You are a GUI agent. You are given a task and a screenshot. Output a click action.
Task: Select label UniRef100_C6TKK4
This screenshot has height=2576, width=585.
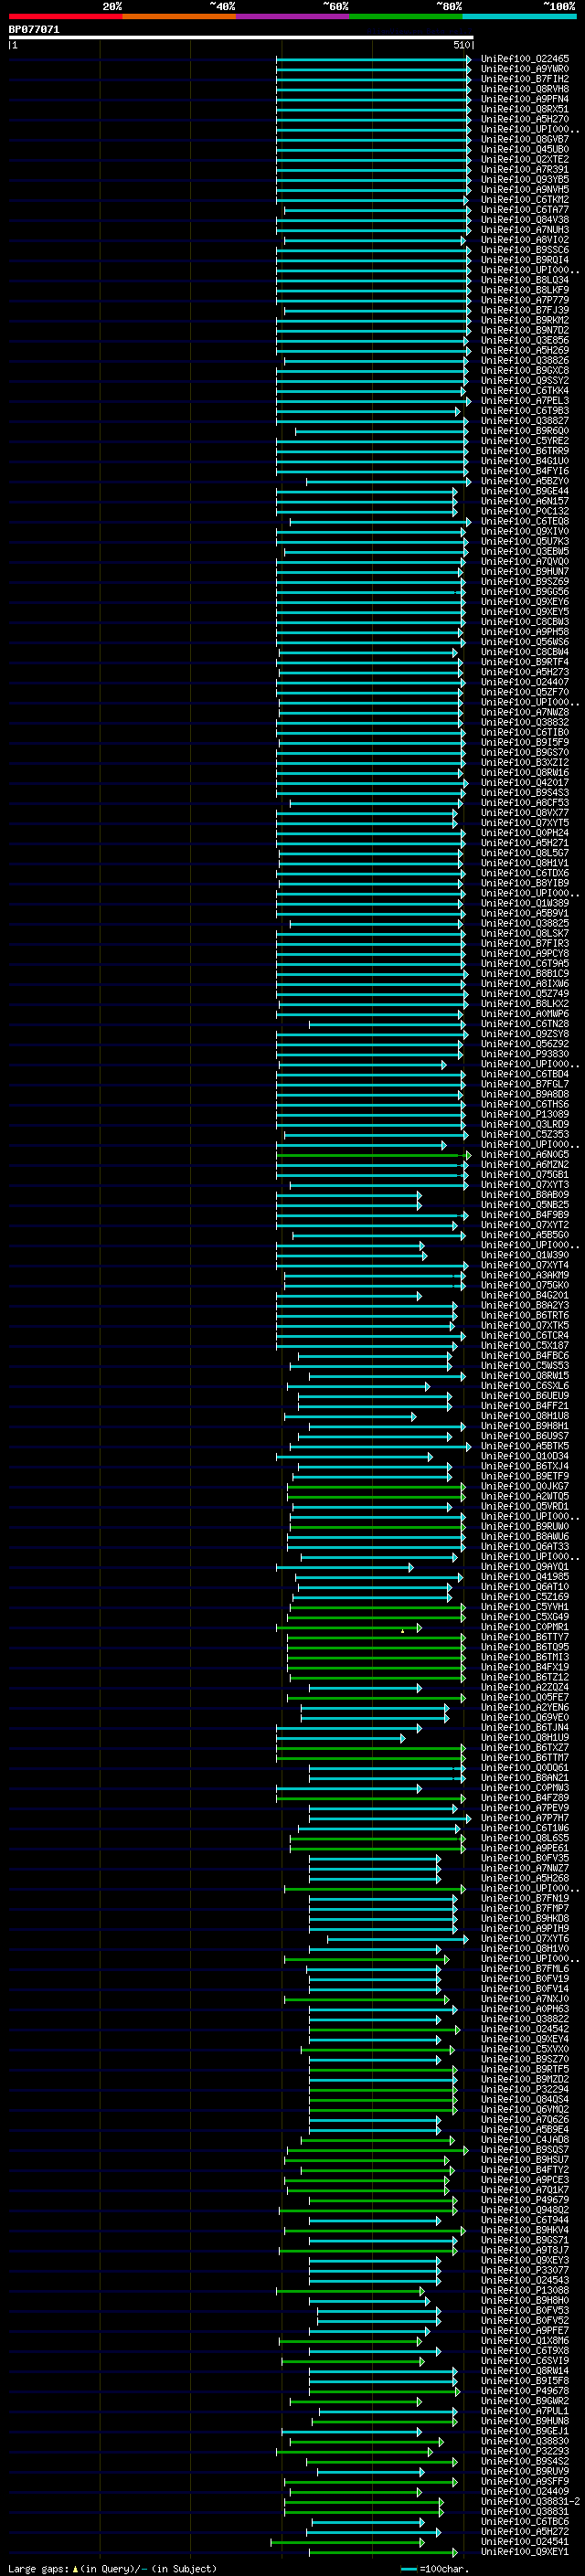pyautogui.click(x=525, y=390)
